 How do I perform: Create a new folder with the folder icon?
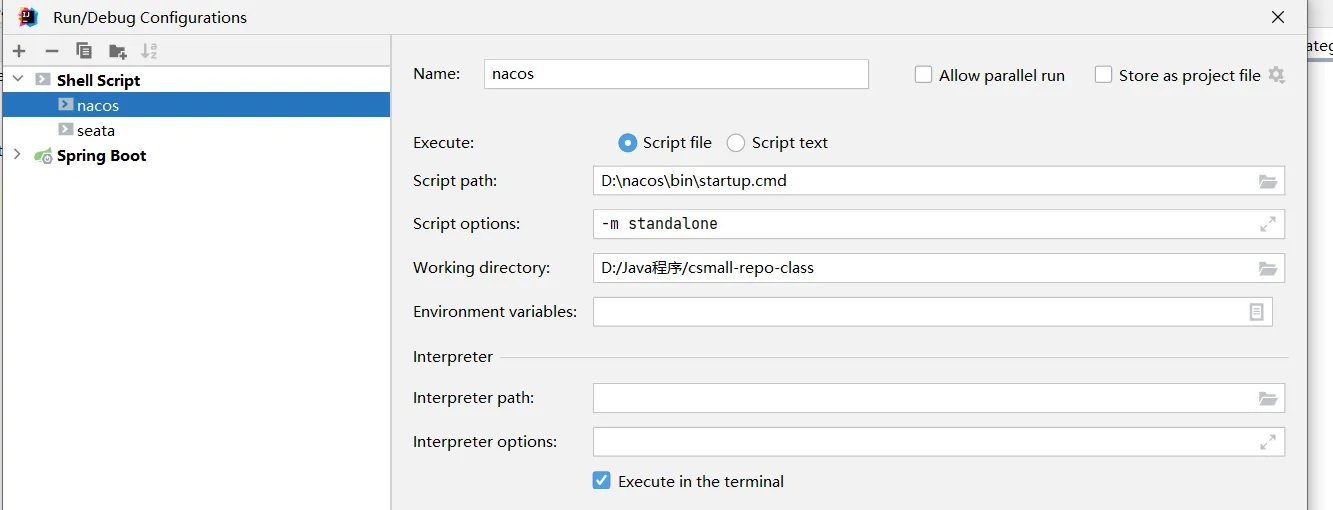(x=118, y=51)
